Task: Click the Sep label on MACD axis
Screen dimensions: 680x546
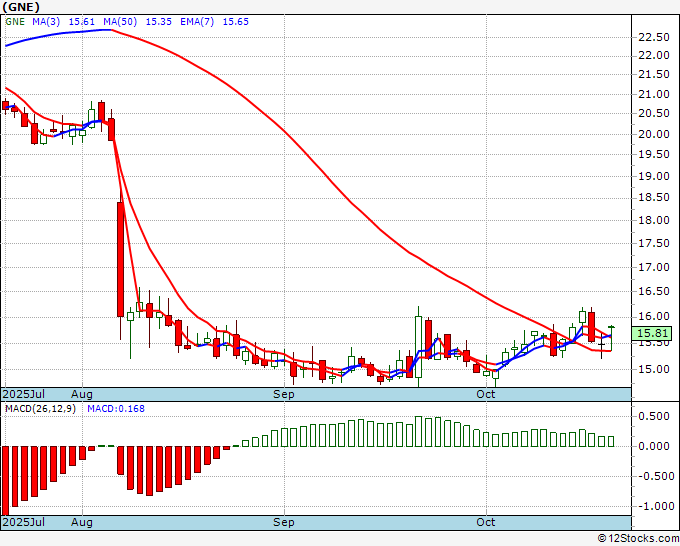Action: click(x=284, y=522)
